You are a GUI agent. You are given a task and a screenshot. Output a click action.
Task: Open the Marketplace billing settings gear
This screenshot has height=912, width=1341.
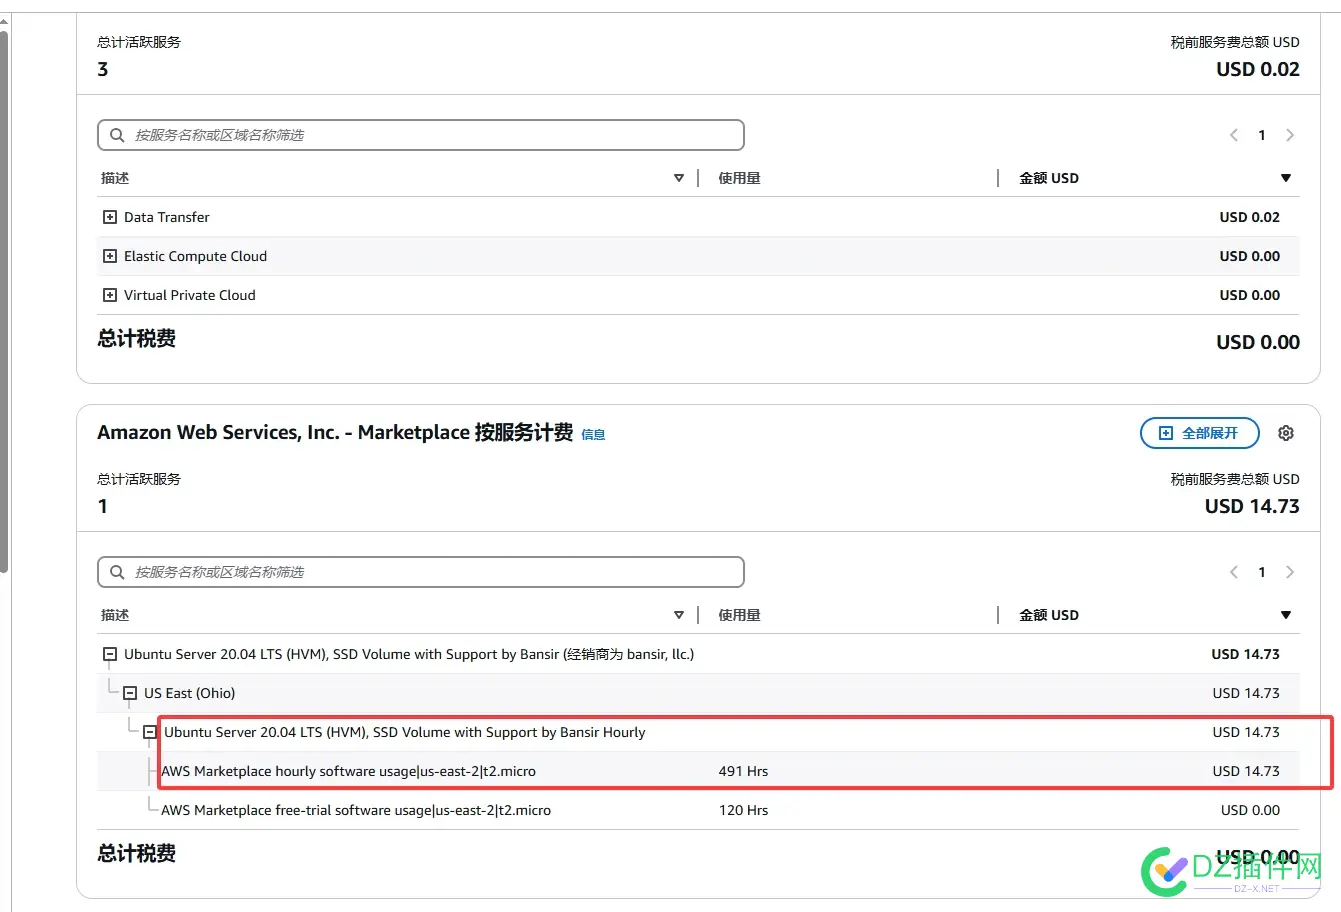pos(1286,432)
